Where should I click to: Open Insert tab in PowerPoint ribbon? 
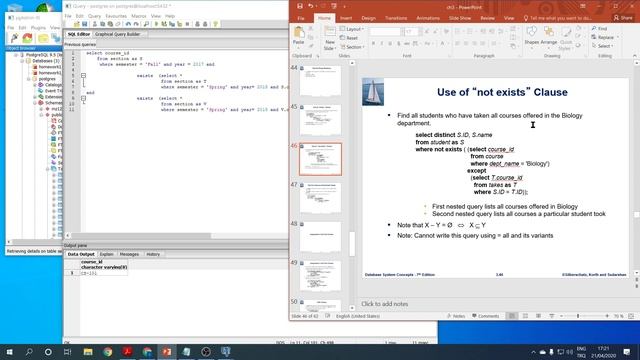(346, 18)
